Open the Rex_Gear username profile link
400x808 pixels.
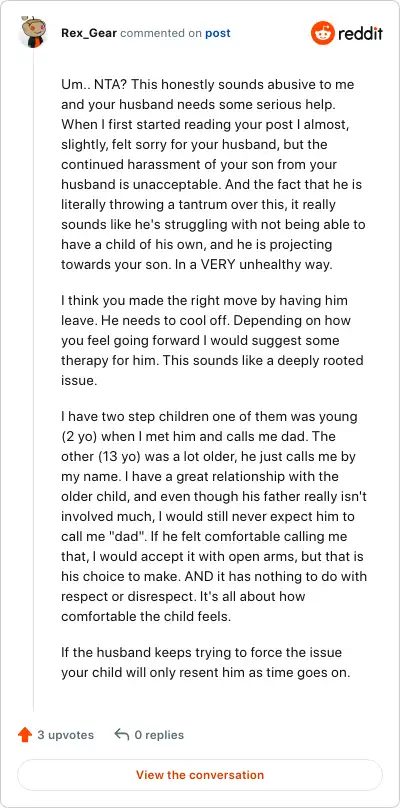(89, 33)
